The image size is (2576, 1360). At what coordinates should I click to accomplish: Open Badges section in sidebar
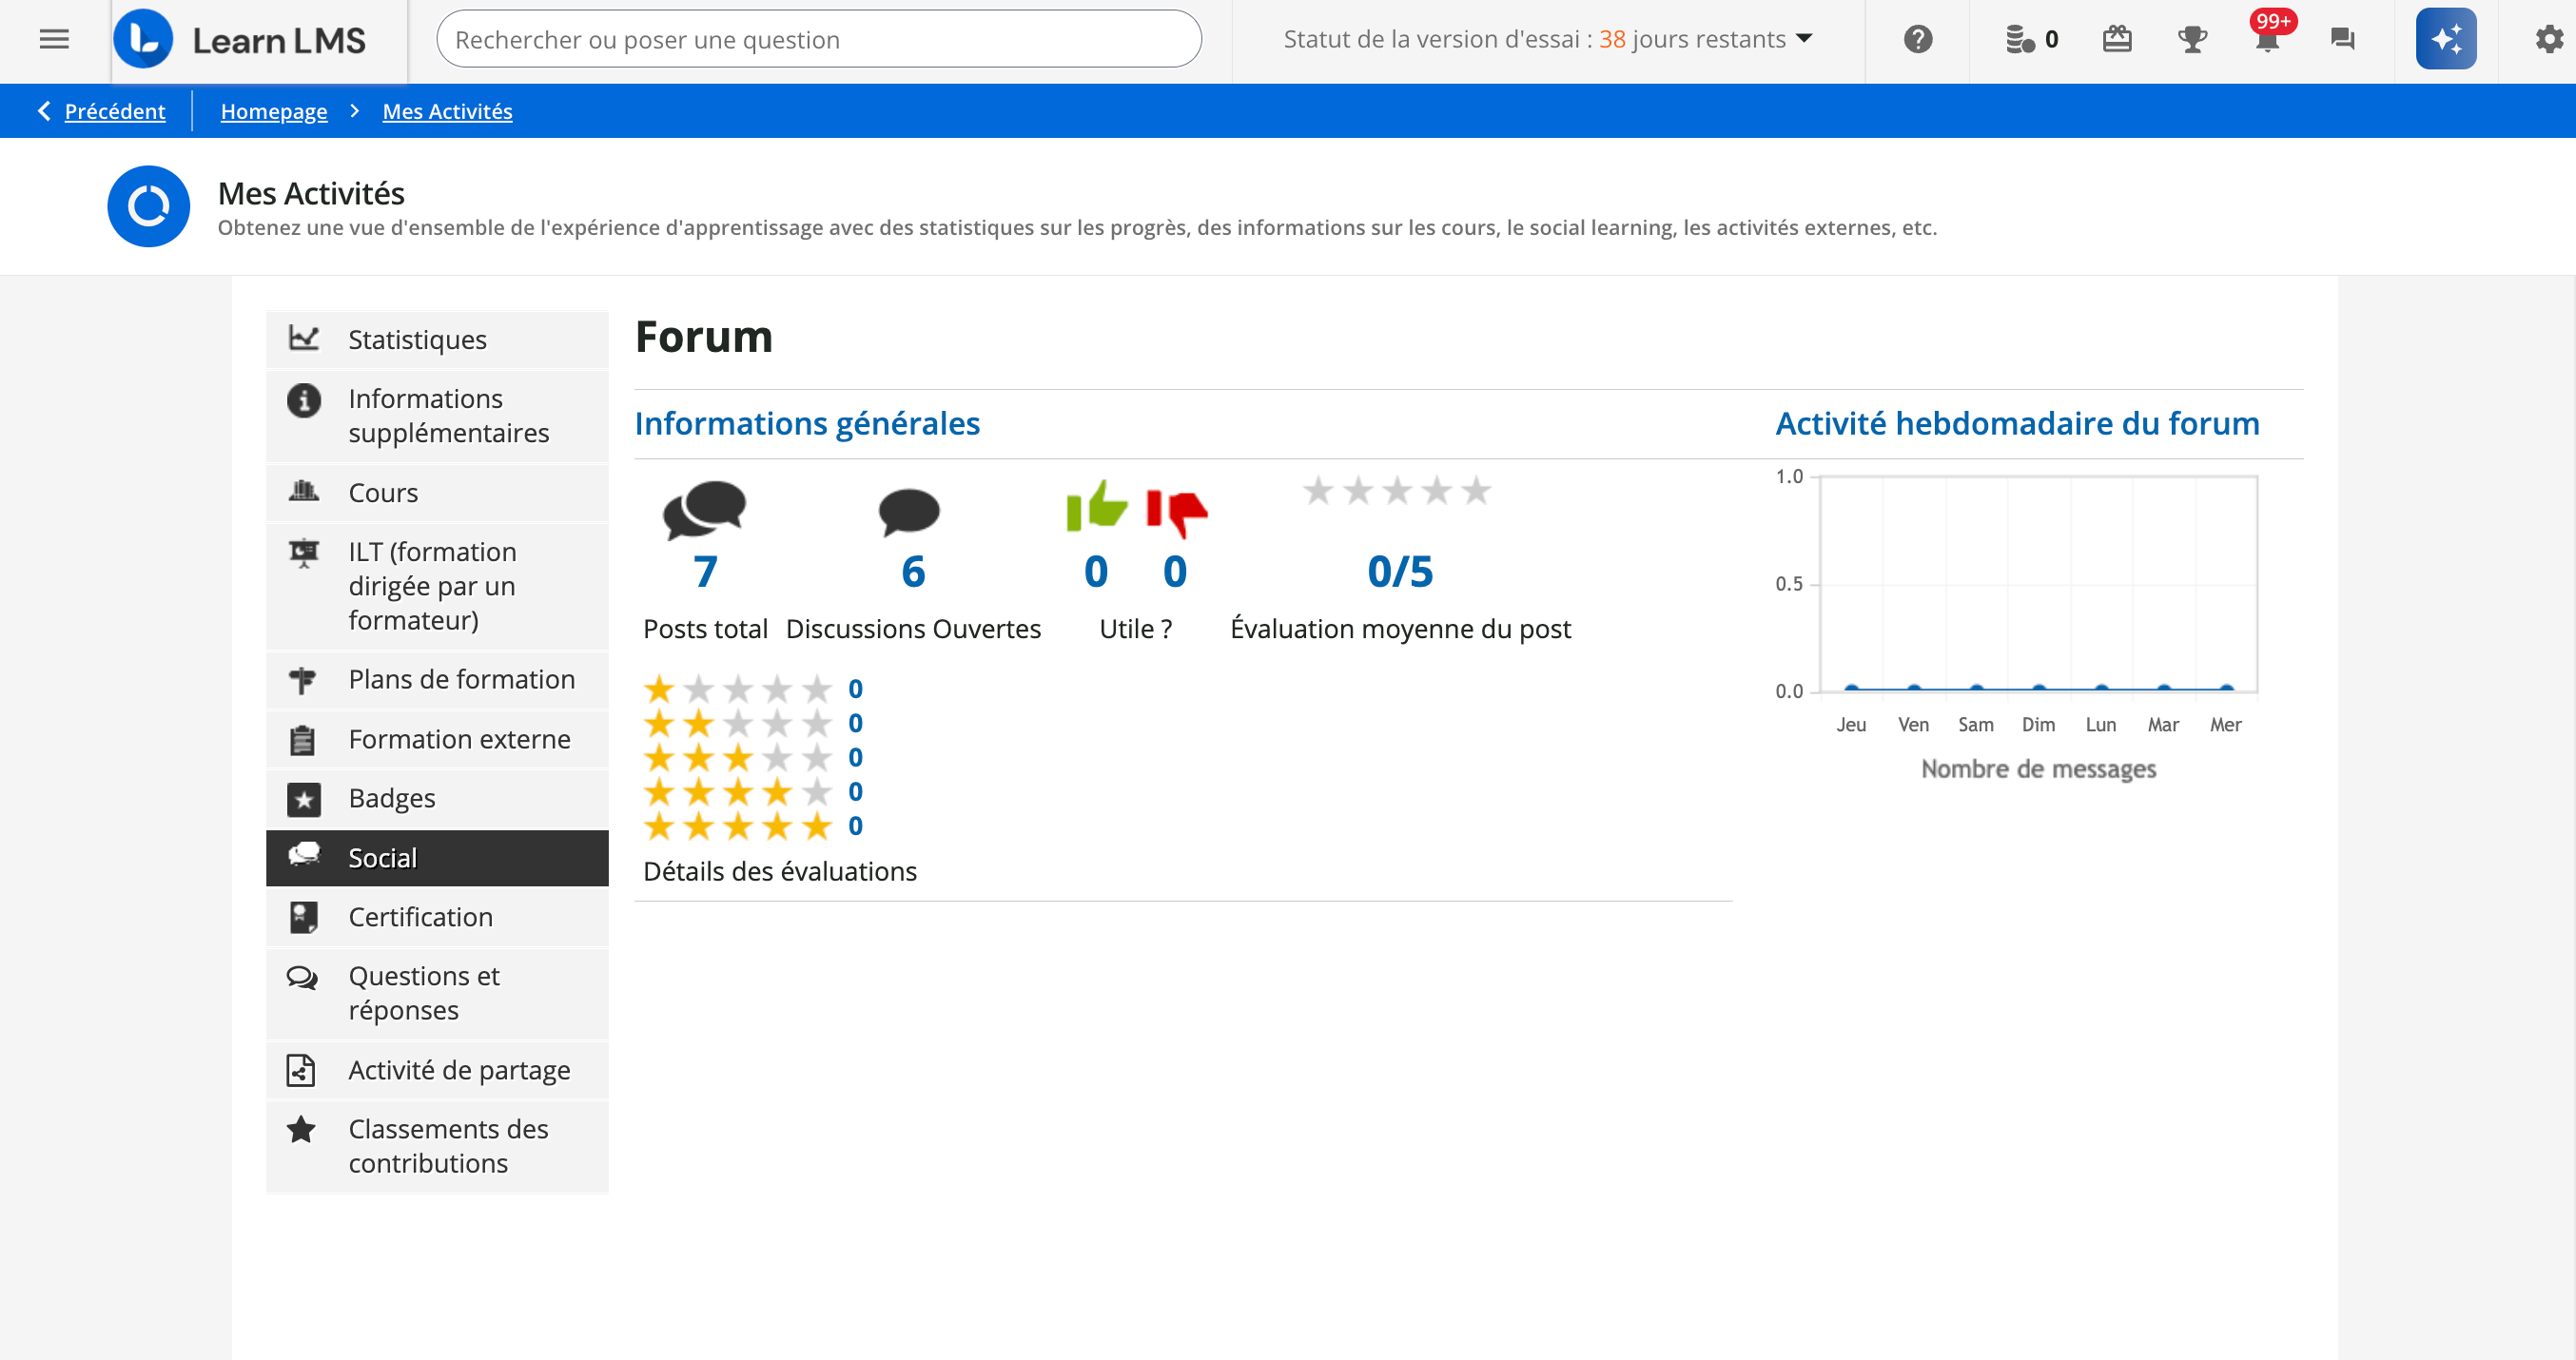point(391,798)
